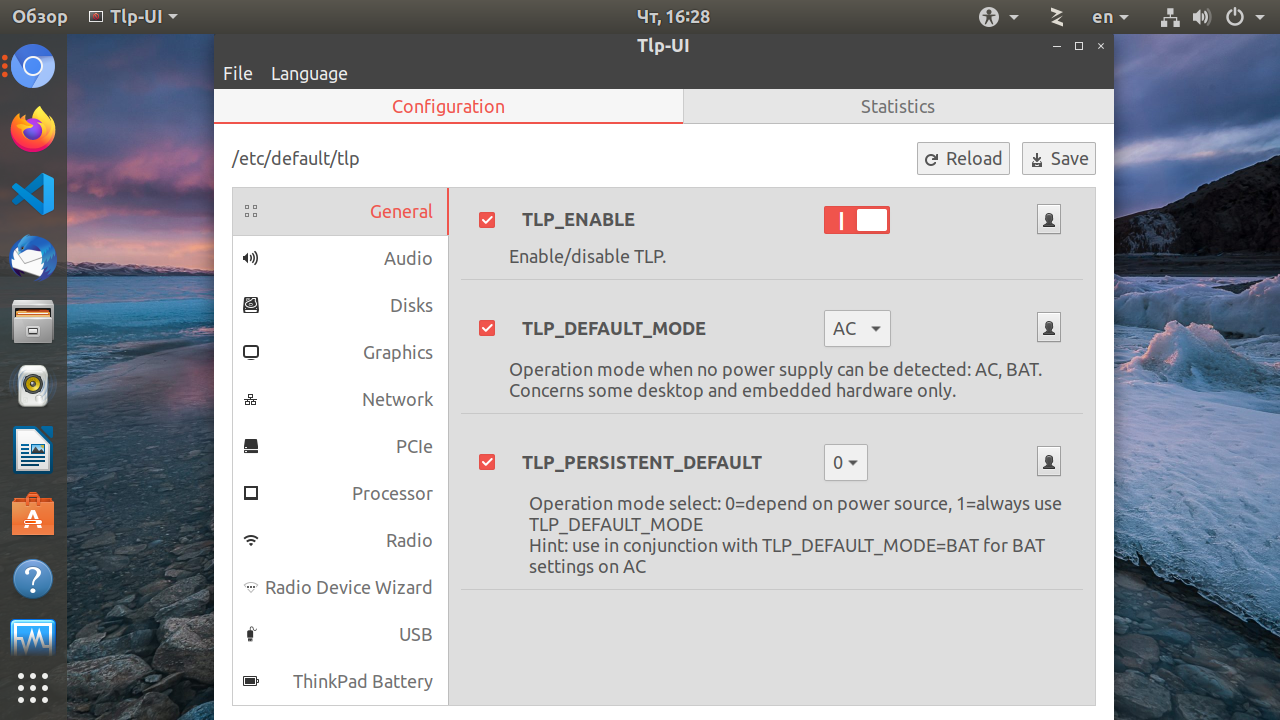Open power menu in top bar
This screenshot has height=720, width=1280.
[1247, 17]
